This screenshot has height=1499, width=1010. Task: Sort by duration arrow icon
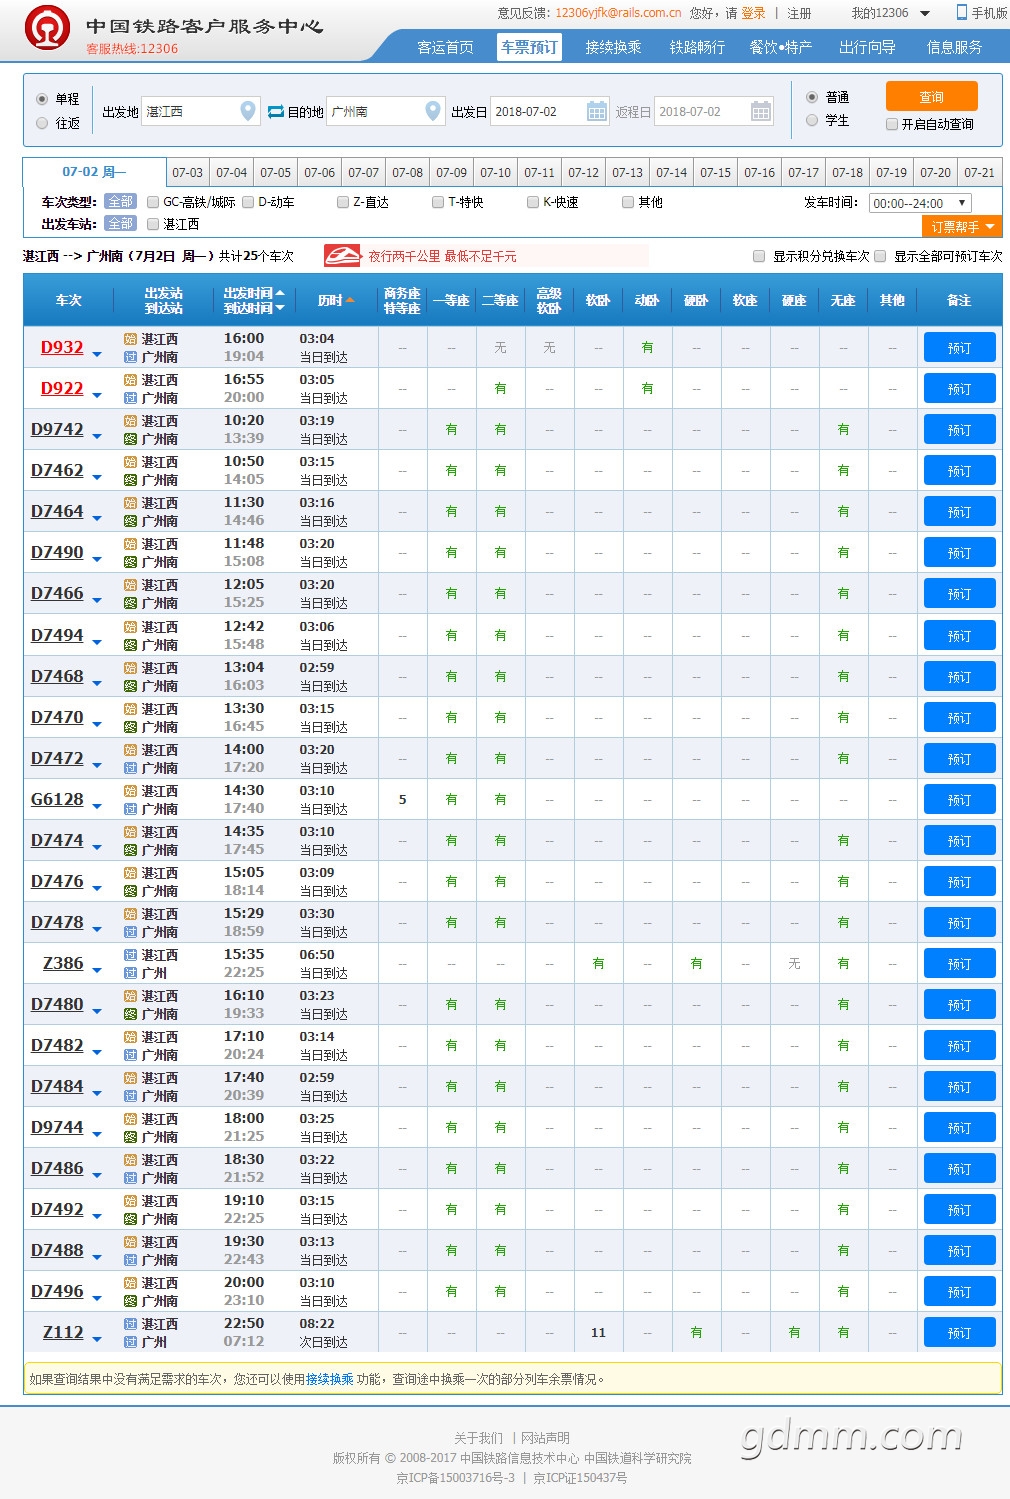click(x=350, y=300)
